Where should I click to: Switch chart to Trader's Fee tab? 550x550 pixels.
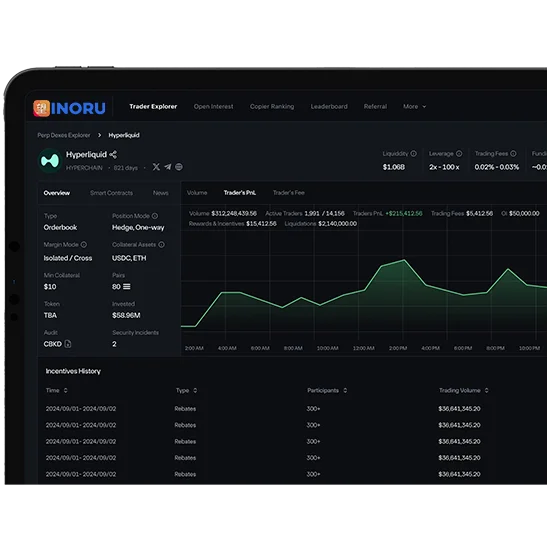(289, 193)
